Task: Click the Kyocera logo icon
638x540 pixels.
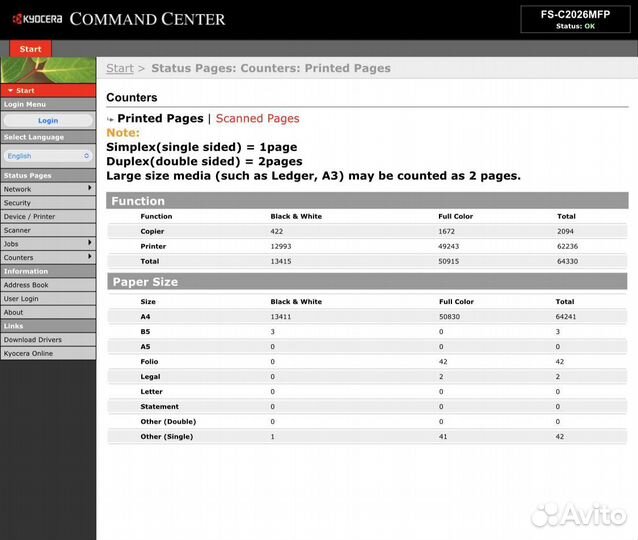Action: click(x=17, y=19)
